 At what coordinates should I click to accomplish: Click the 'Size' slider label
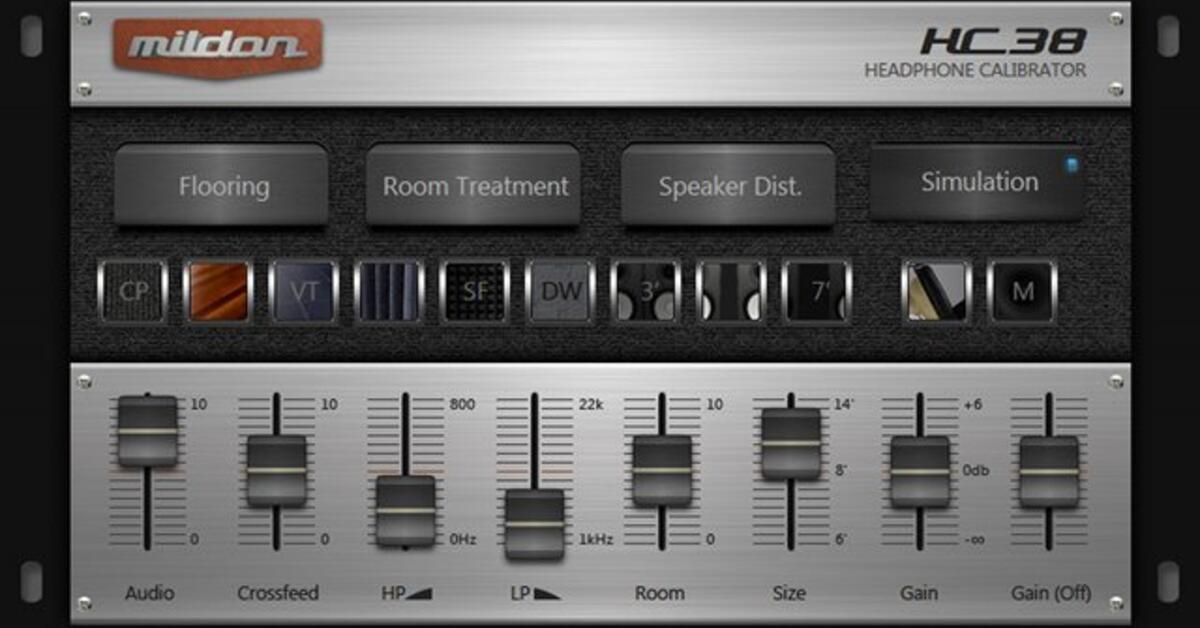pos(789,593)
